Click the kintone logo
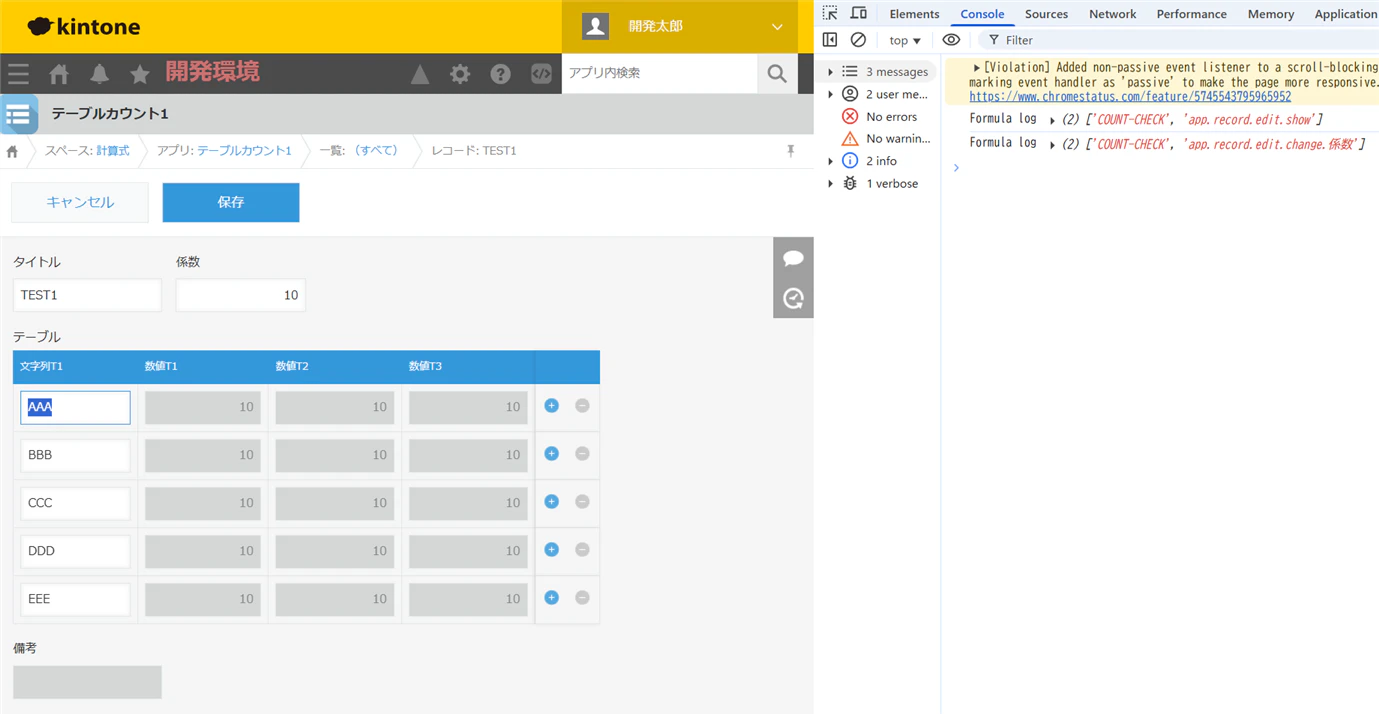Image resolution: width=1379 pixels, height=714 pixels. (84, 27)
